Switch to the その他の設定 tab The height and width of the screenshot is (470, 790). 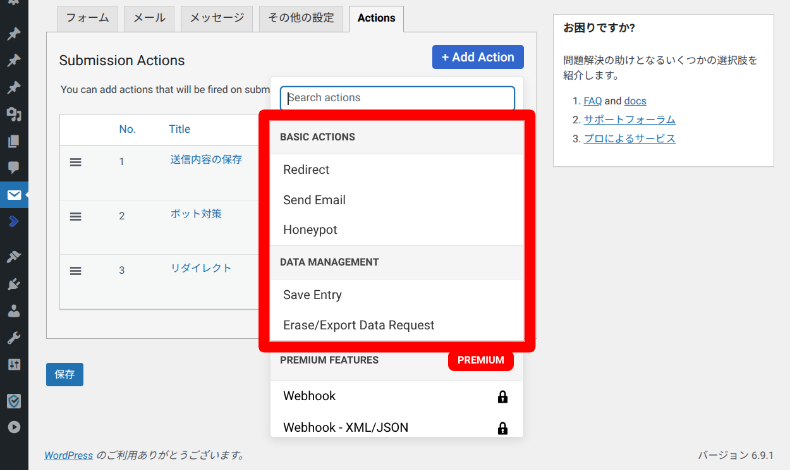coord(301,19)
